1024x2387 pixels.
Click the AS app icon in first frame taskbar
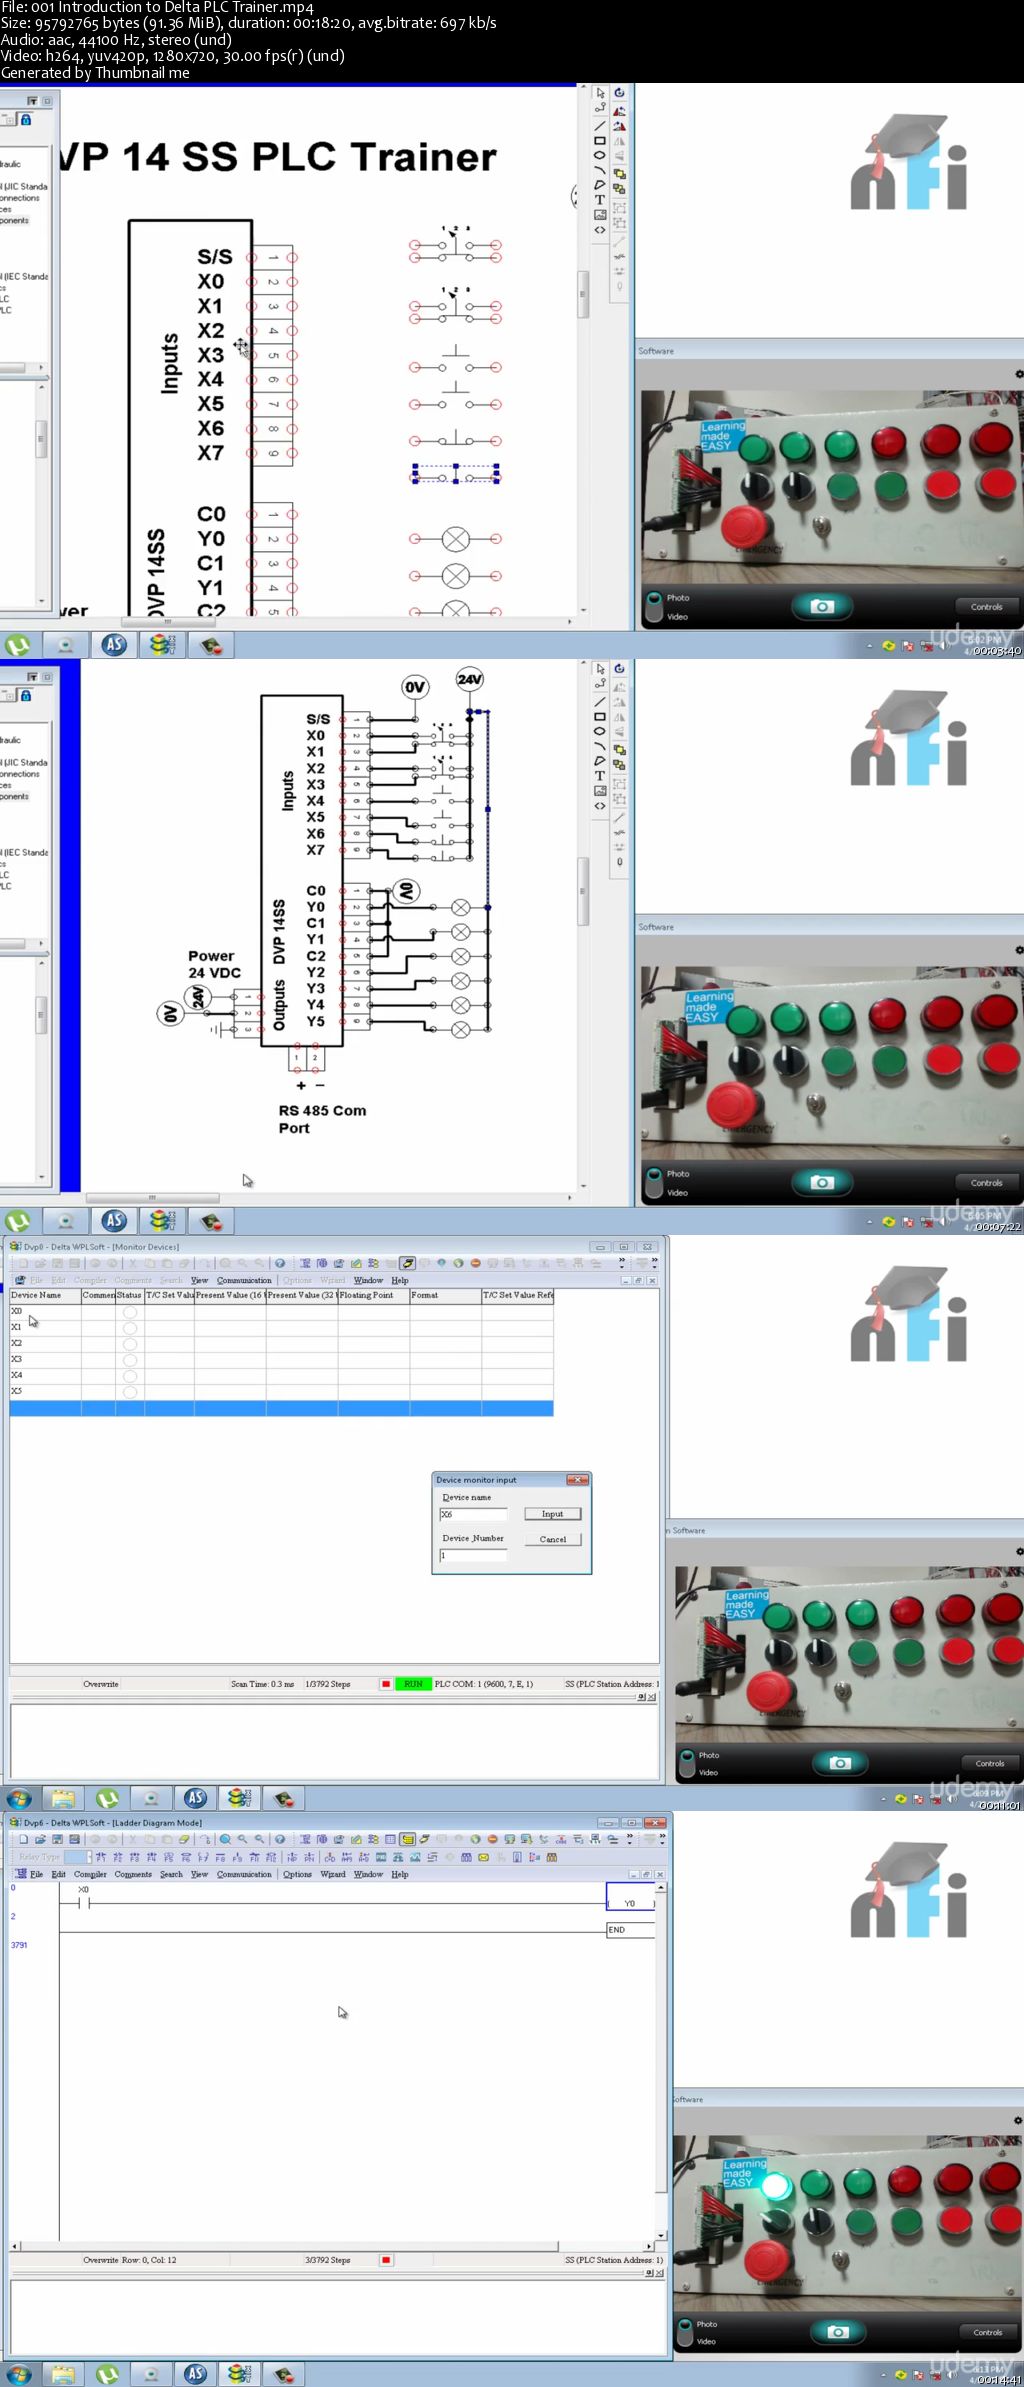114,645
